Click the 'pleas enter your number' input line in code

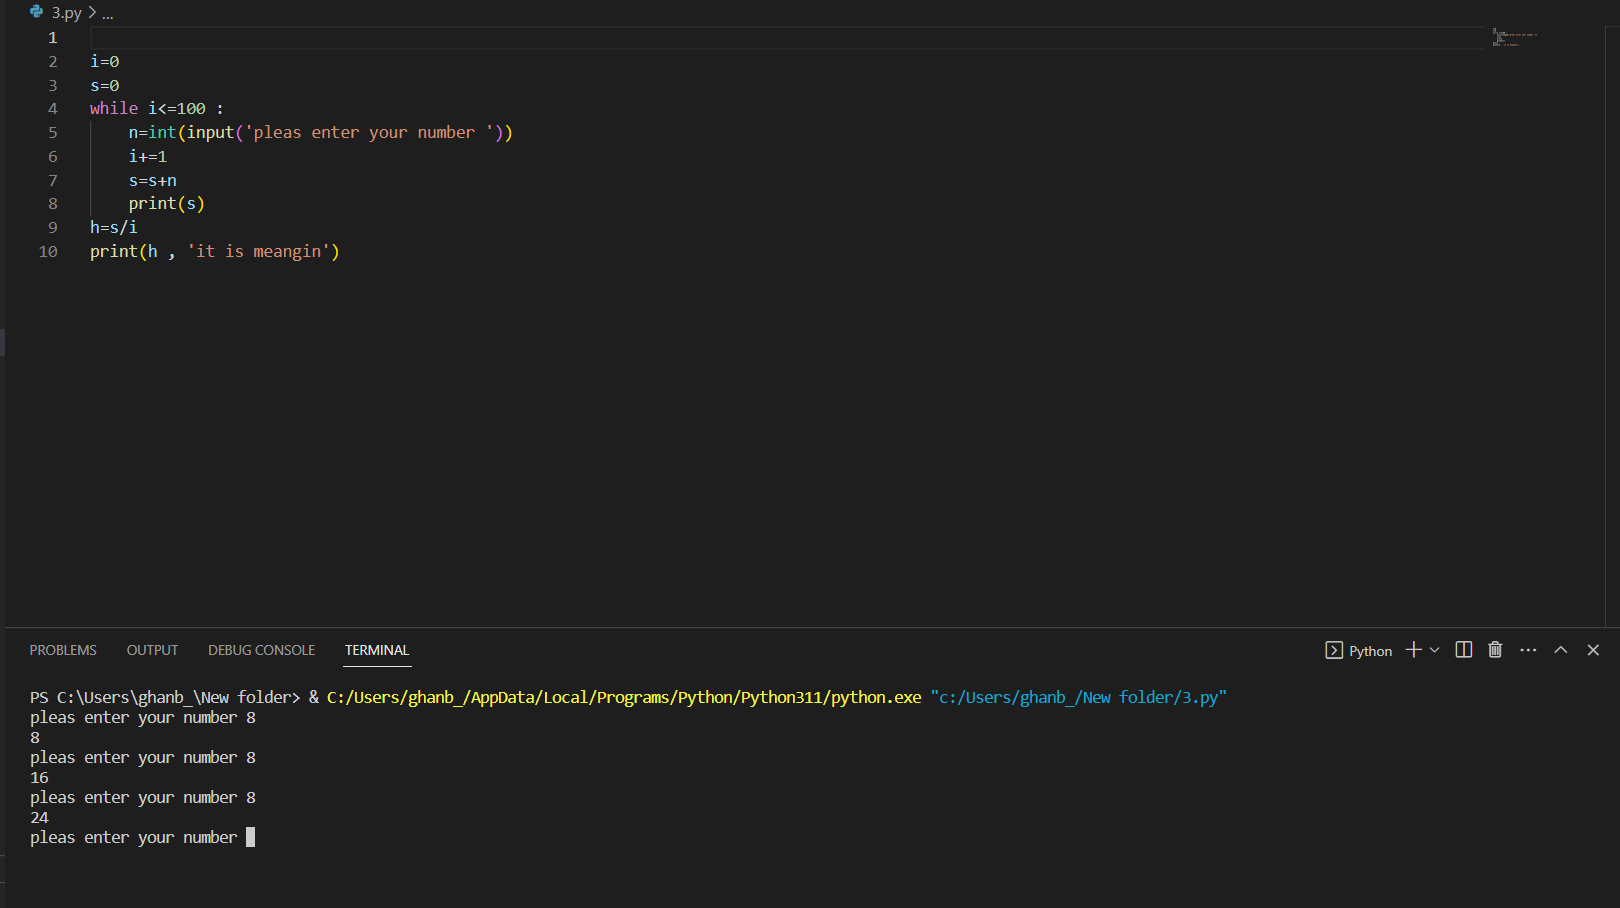click(320, 133)
